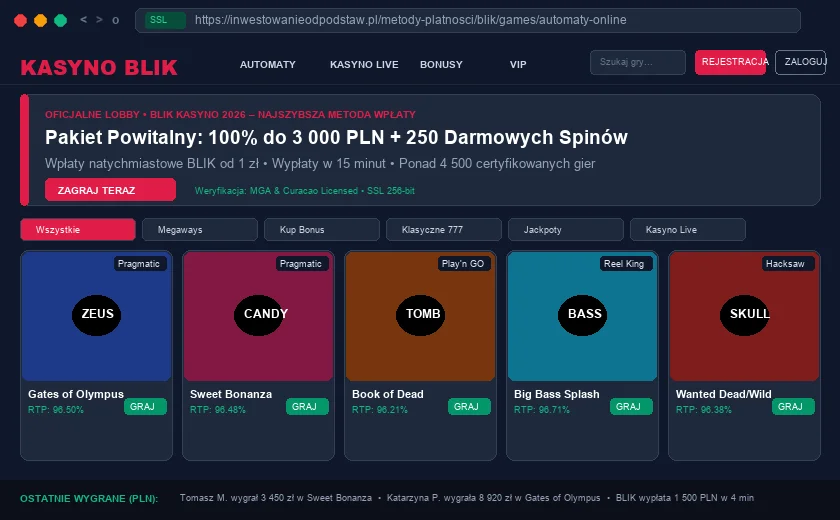The width and height of the screenshot is (840, 520).
Task: Click GRAJ for Gates of Olympus
Action: point(145,406)
